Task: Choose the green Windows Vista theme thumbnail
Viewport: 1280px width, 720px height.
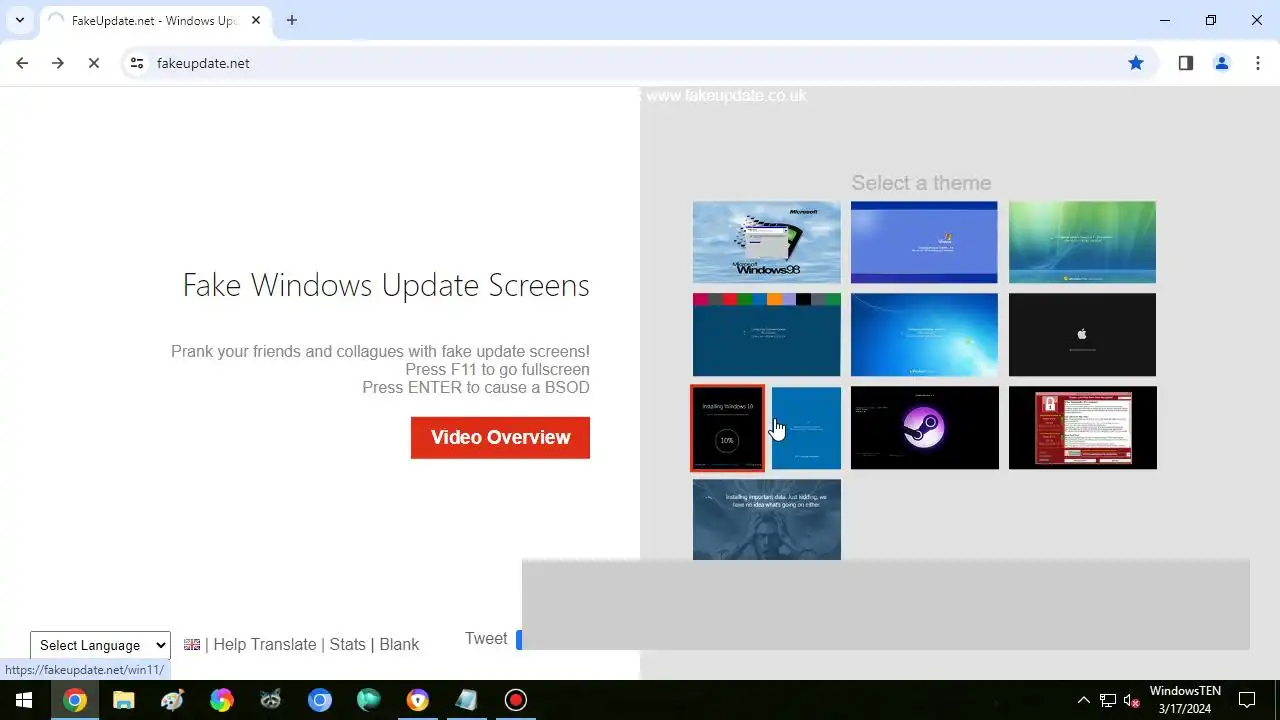Action: (1082, 242)
